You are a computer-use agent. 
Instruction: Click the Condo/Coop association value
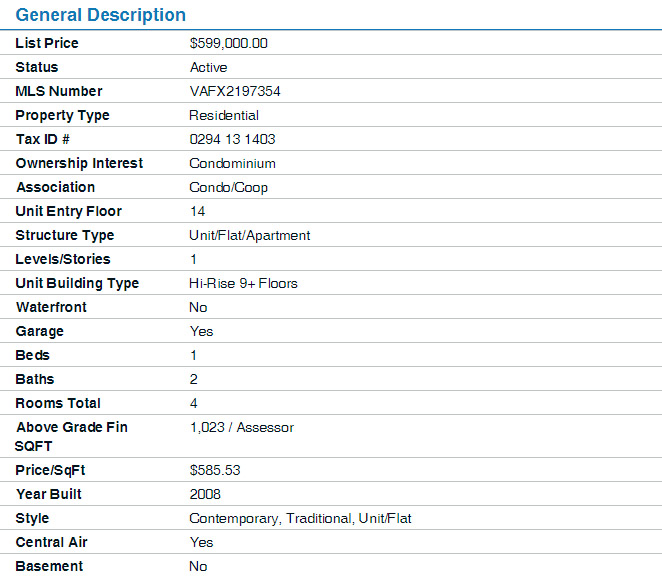[228, 187]
